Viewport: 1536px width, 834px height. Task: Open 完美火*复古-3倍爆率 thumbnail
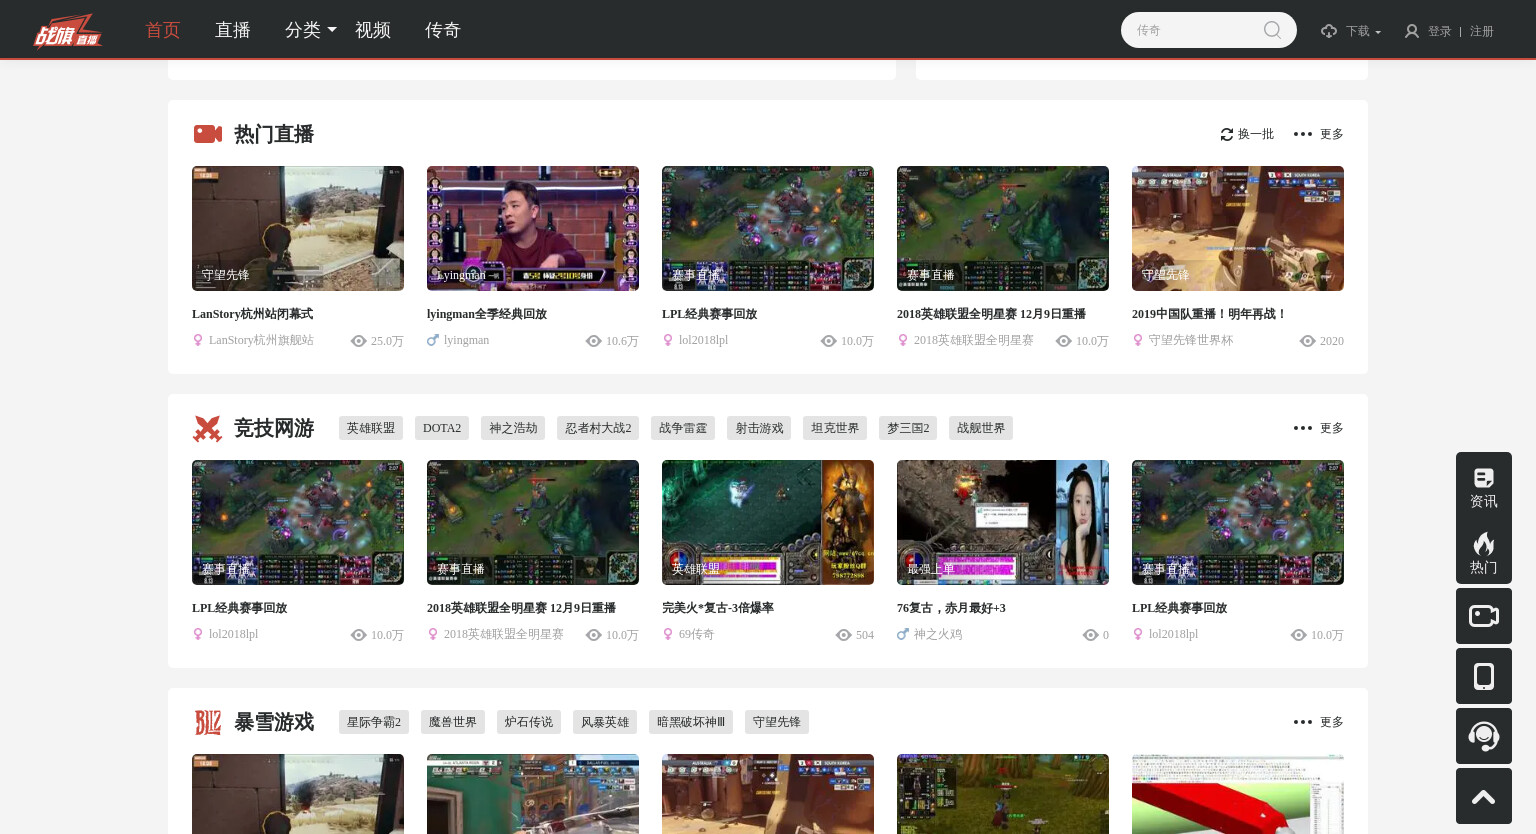pyautogui.click(x=768, y=522)
